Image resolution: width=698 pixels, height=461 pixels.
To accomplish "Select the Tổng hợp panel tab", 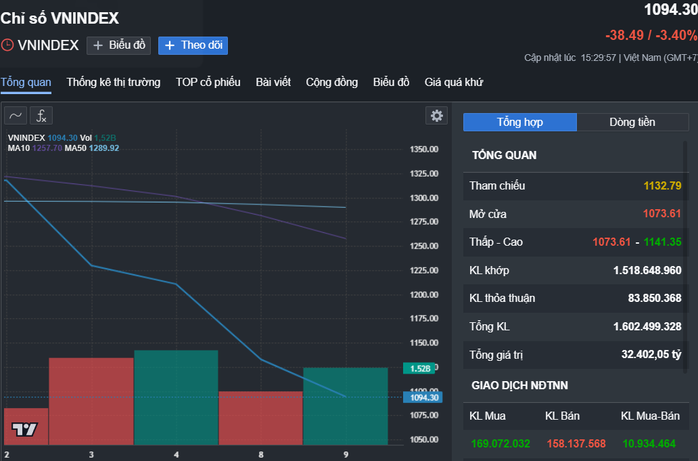I will pos(520,122).
